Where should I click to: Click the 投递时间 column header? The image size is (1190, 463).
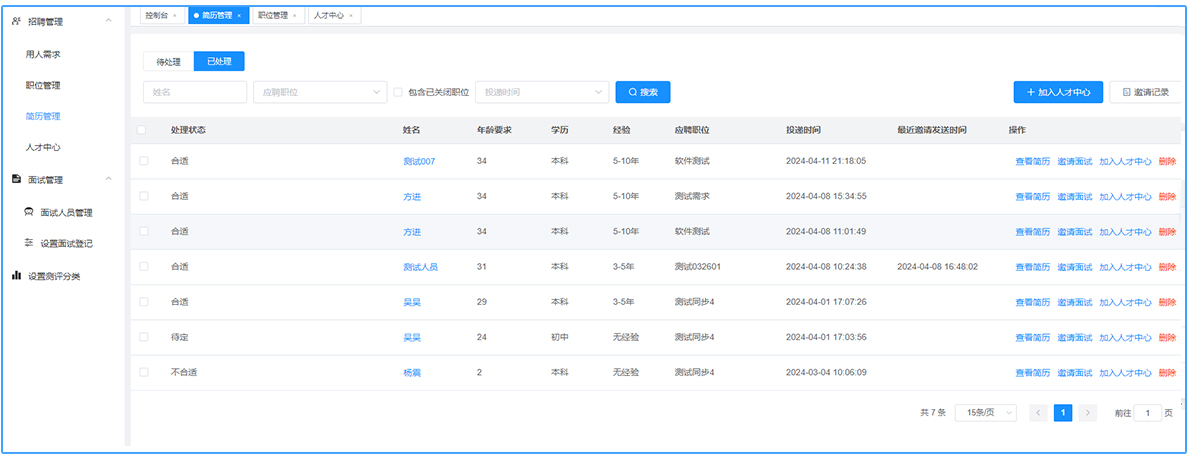803,130
